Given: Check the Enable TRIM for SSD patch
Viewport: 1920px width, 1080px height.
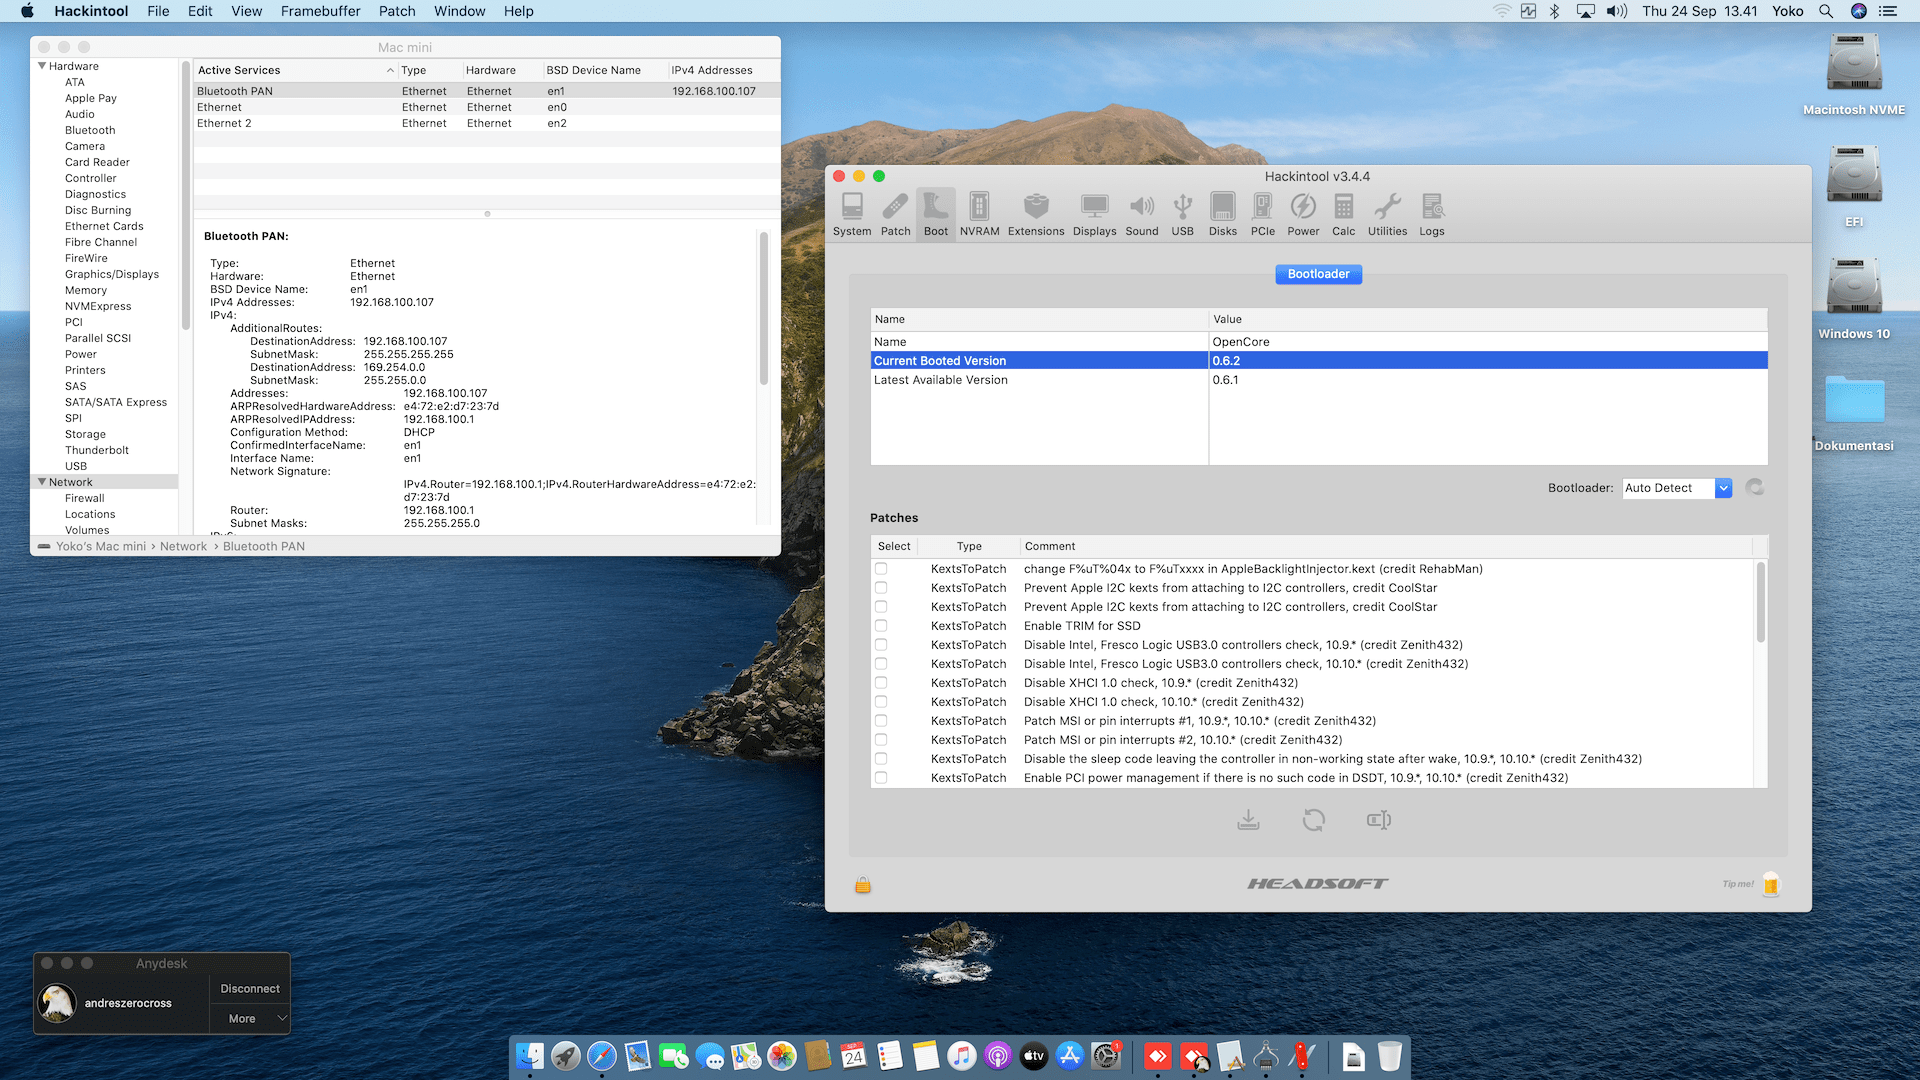Looking at the screenshot, I should 881,626.
